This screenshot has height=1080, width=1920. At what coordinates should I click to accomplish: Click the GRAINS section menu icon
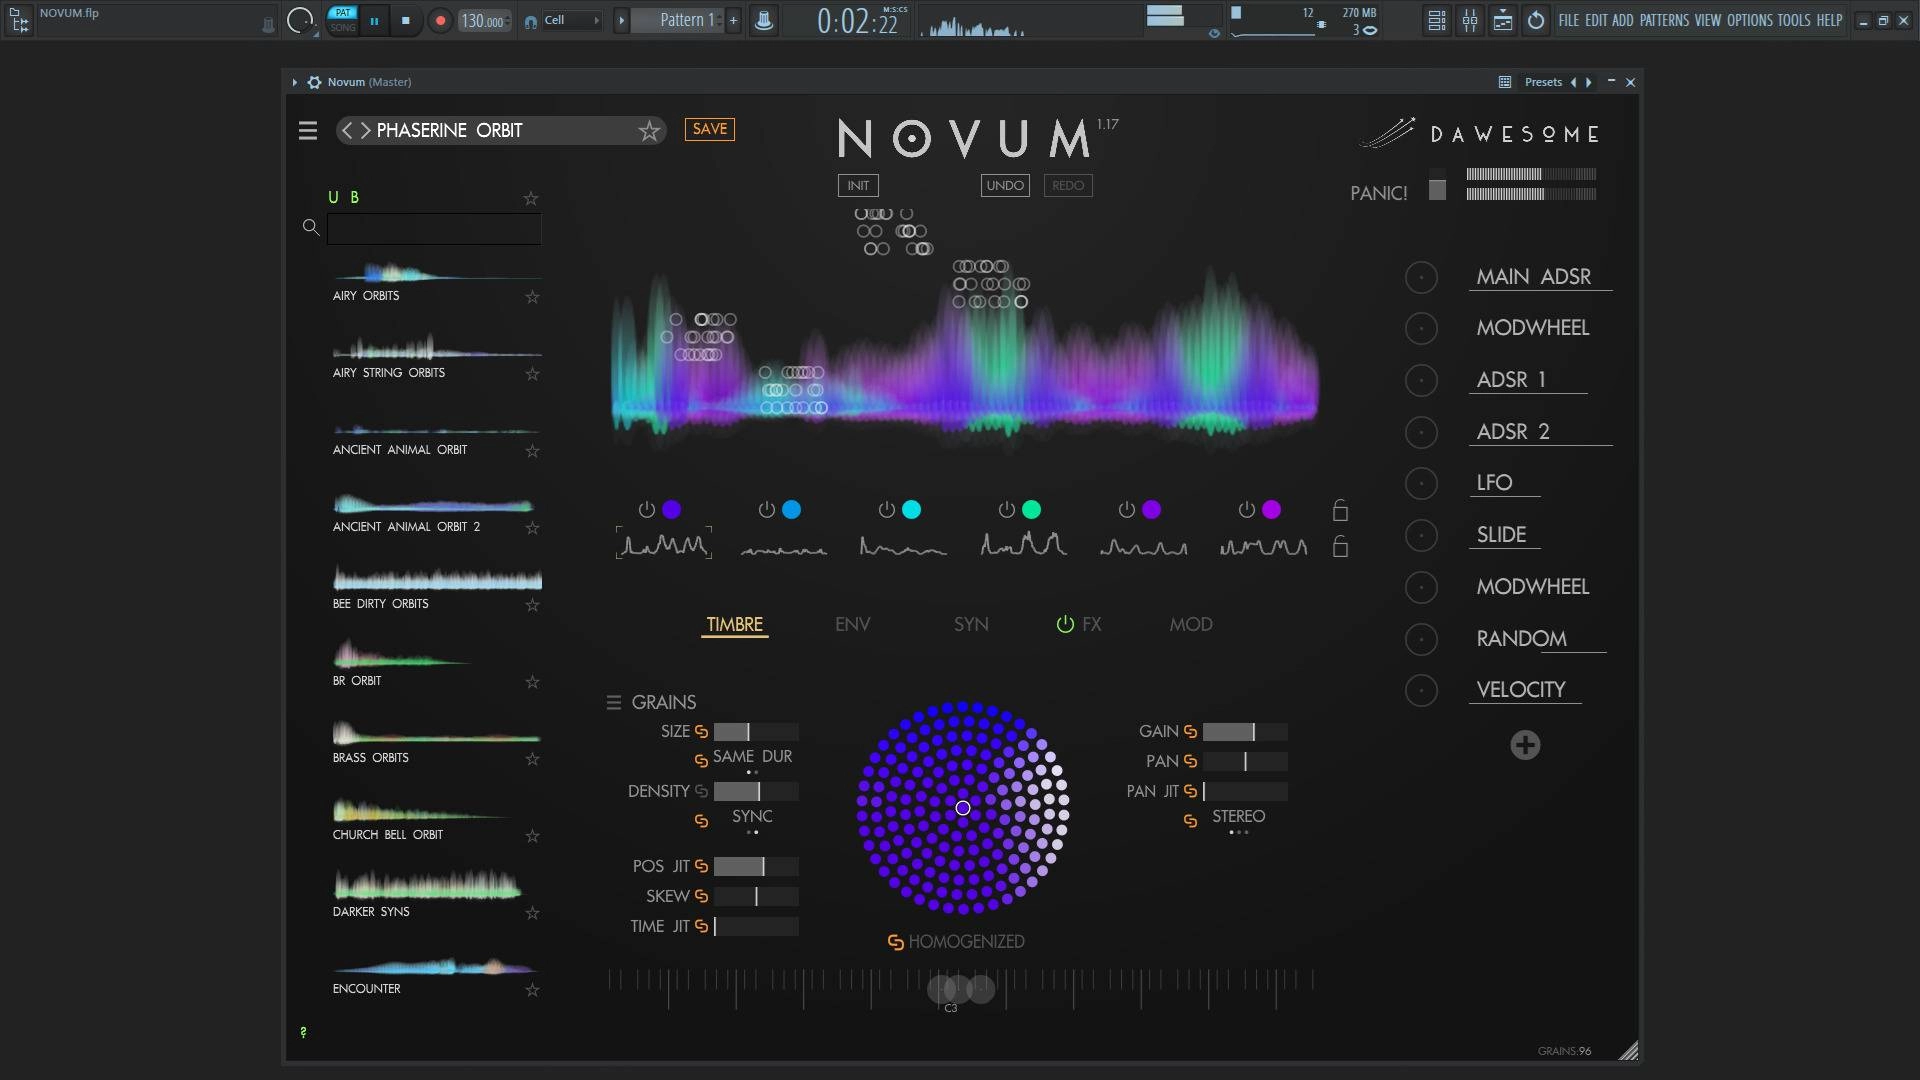(614, 703)
